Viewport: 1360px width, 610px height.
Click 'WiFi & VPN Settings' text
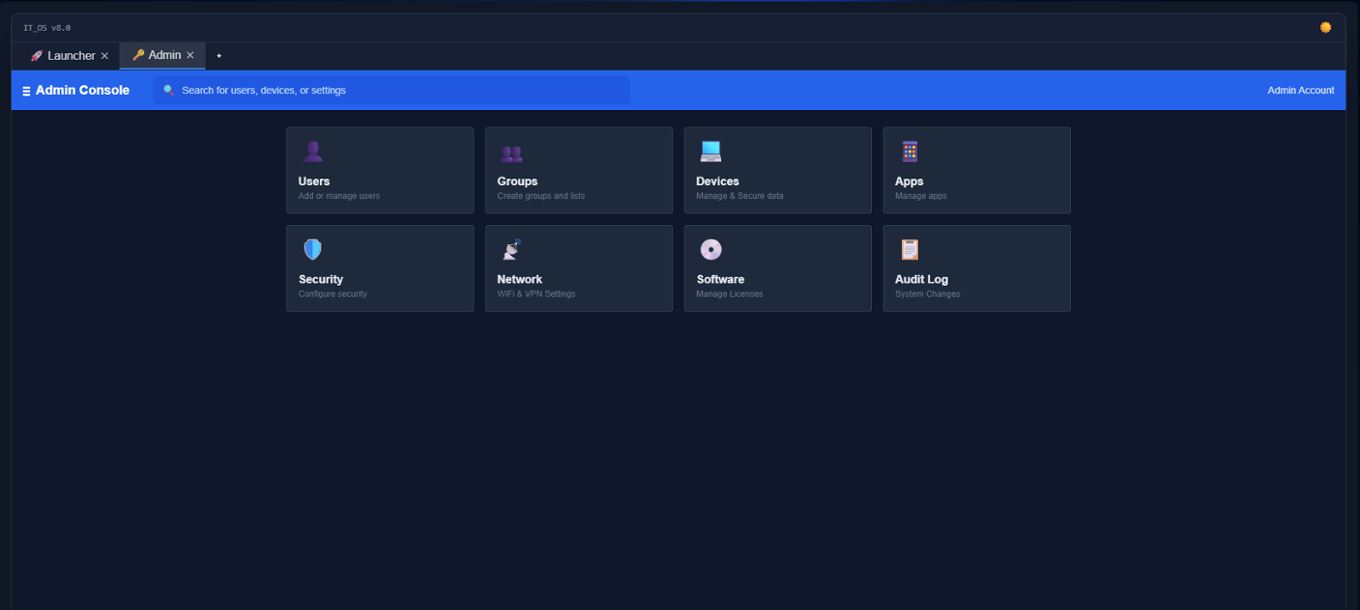pos(536,294)
